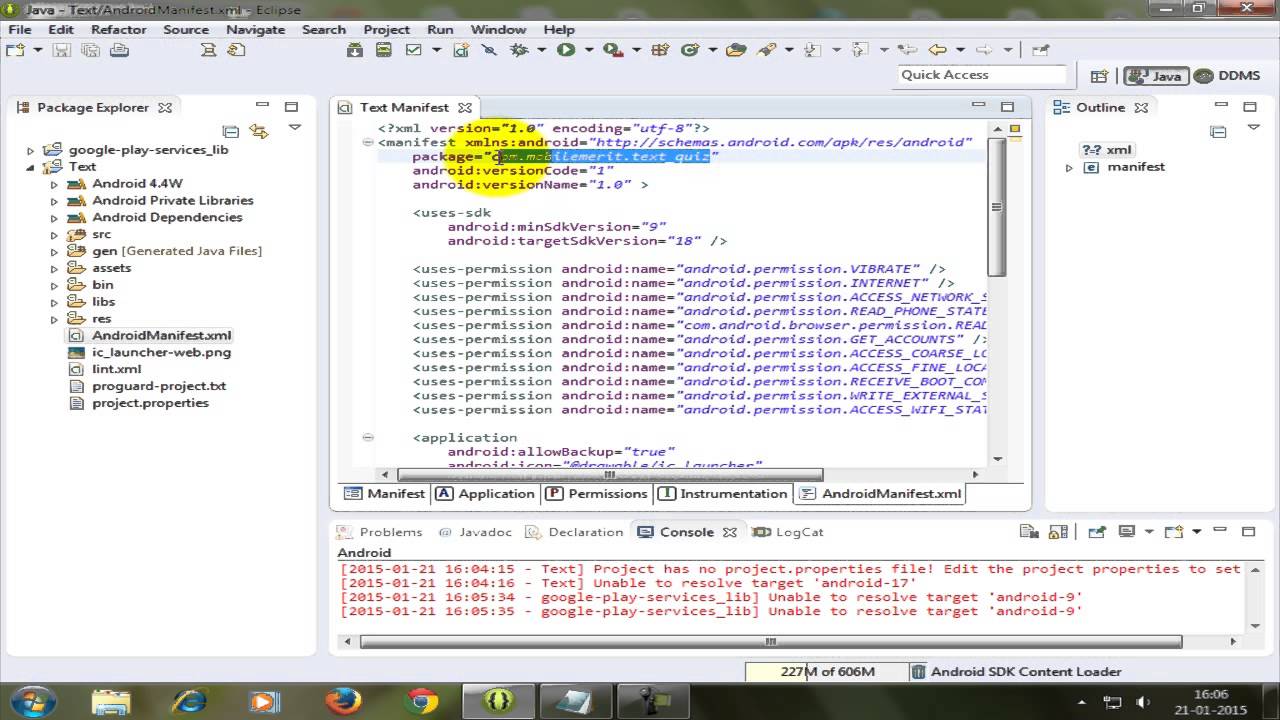Select ic_launcher-web.png file

point(151,352)
